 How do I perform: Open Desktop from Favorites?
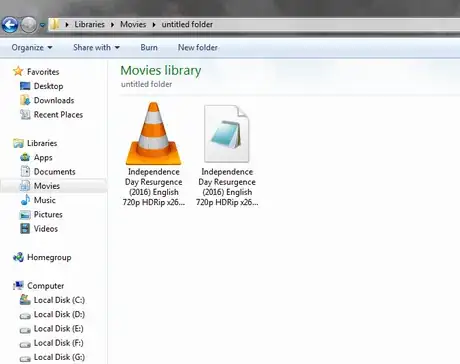pos(48,86)
